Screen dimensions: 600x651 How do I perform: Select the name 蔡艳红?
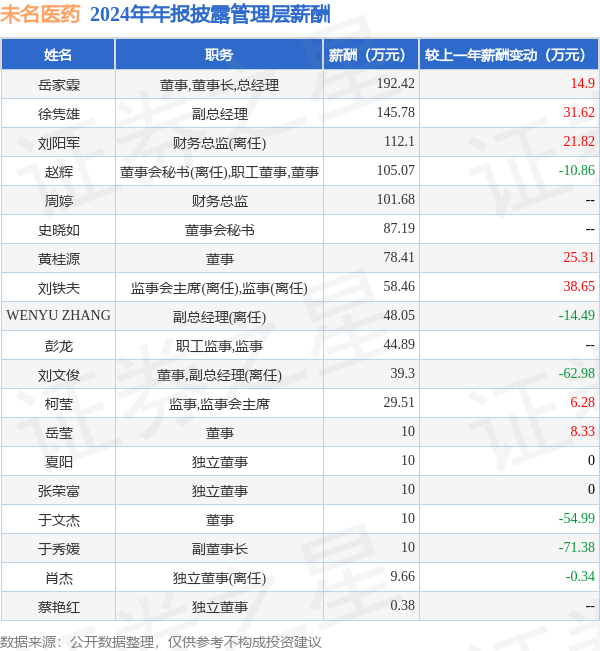(x=59, y=607)
